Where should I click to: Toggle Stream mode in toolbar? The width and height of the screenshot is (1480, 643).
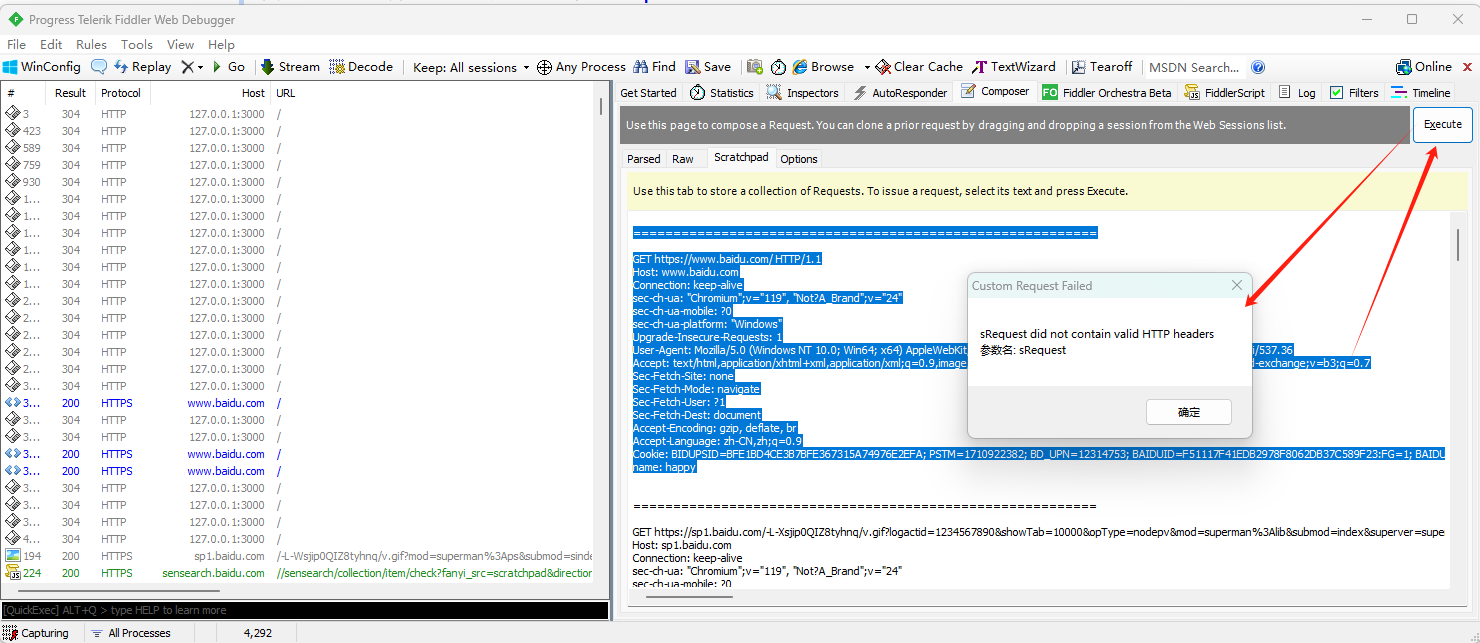(x=290, y=67)
